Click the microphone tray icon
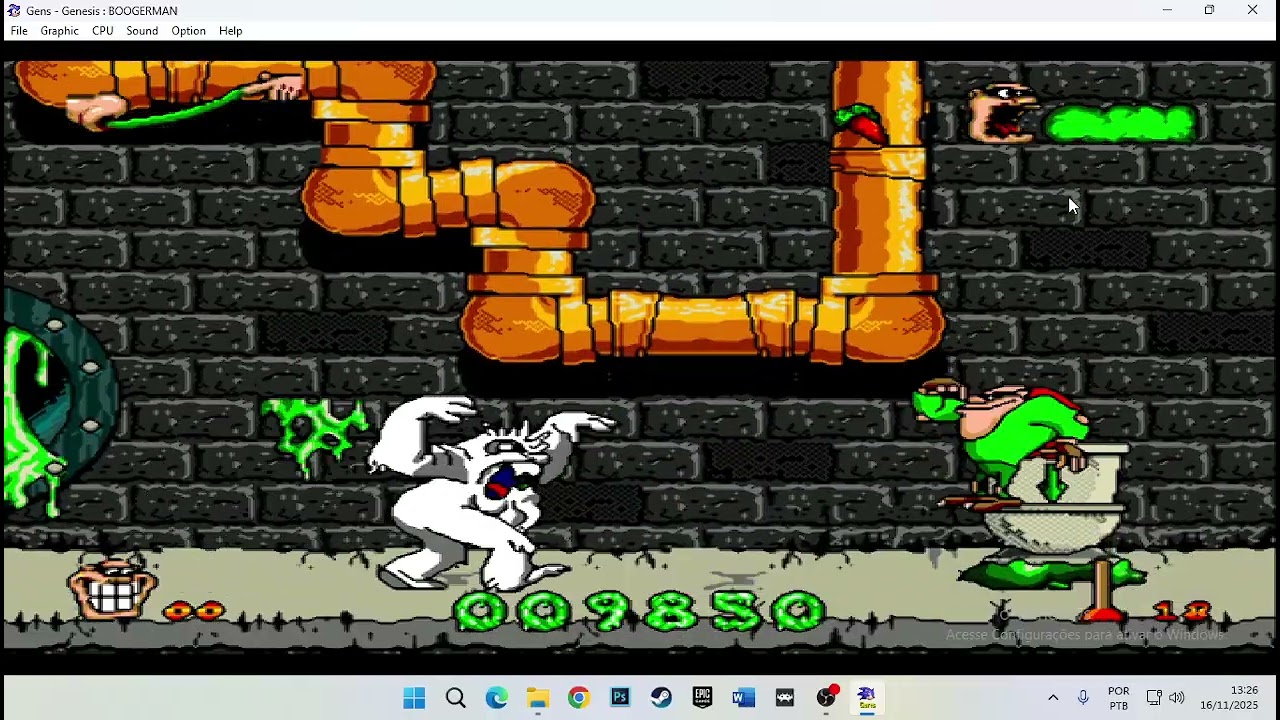This screenshot has height=720, width=1280. tap(1083, 698)
